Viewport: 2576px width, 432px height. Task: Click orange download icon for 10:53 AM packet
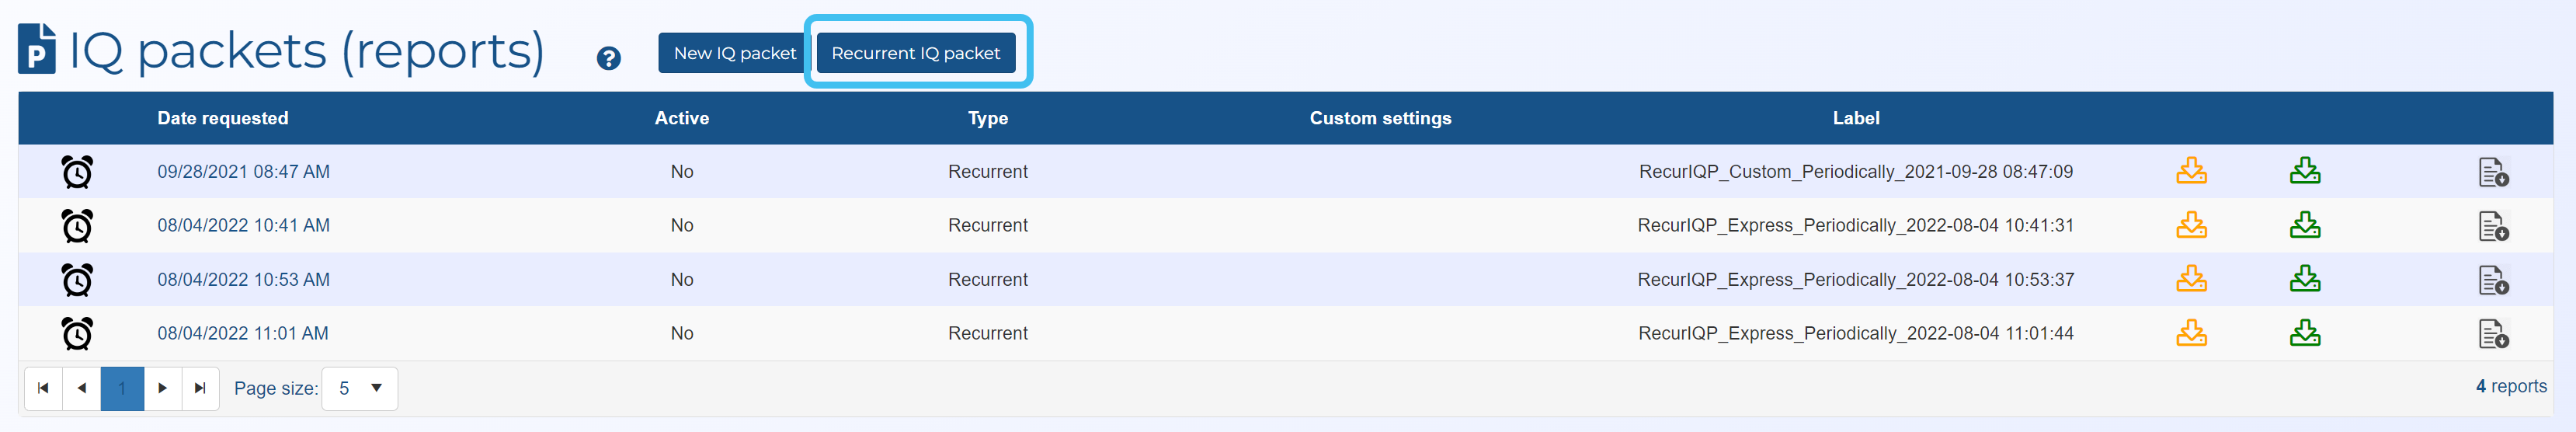coord(2191,279)
